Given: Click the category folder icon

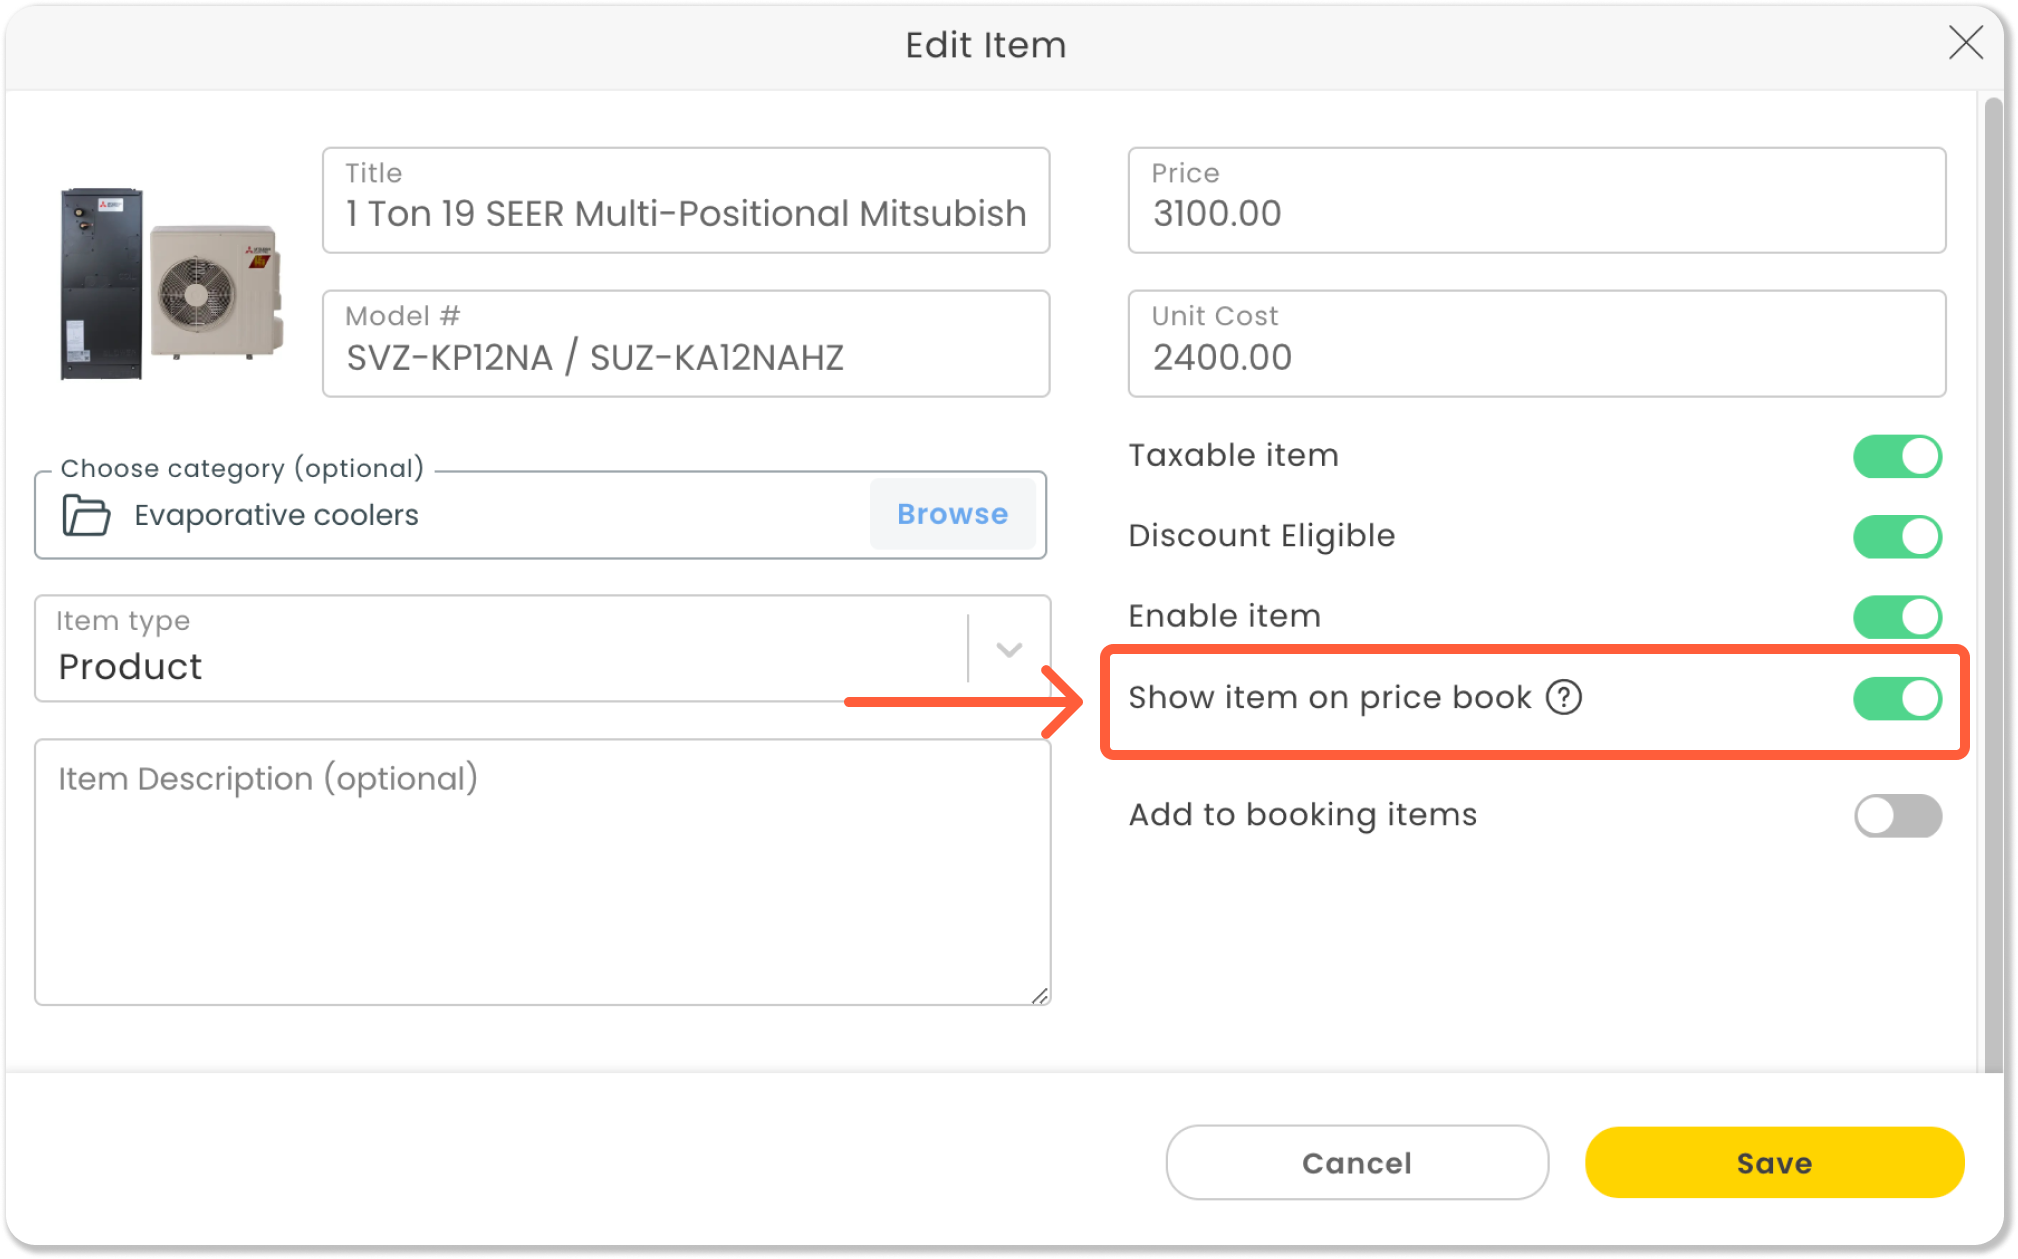Looking at the screenshot, I should point(86,515).
